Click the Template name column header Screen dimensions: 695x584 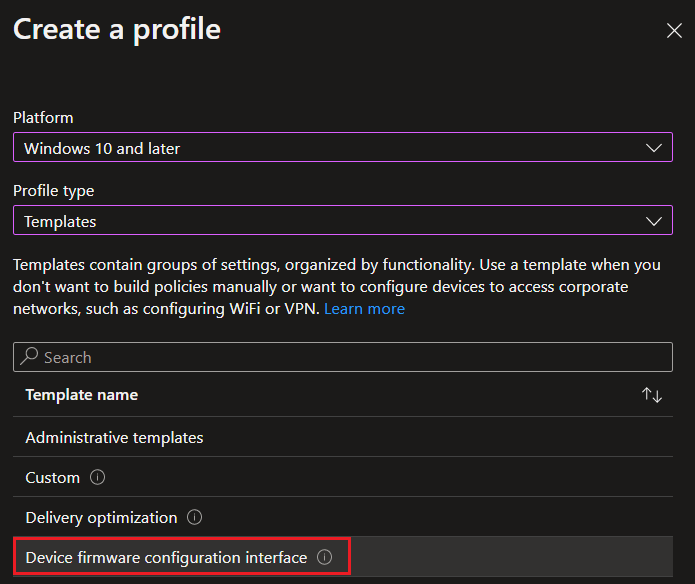tap(82, 395)
